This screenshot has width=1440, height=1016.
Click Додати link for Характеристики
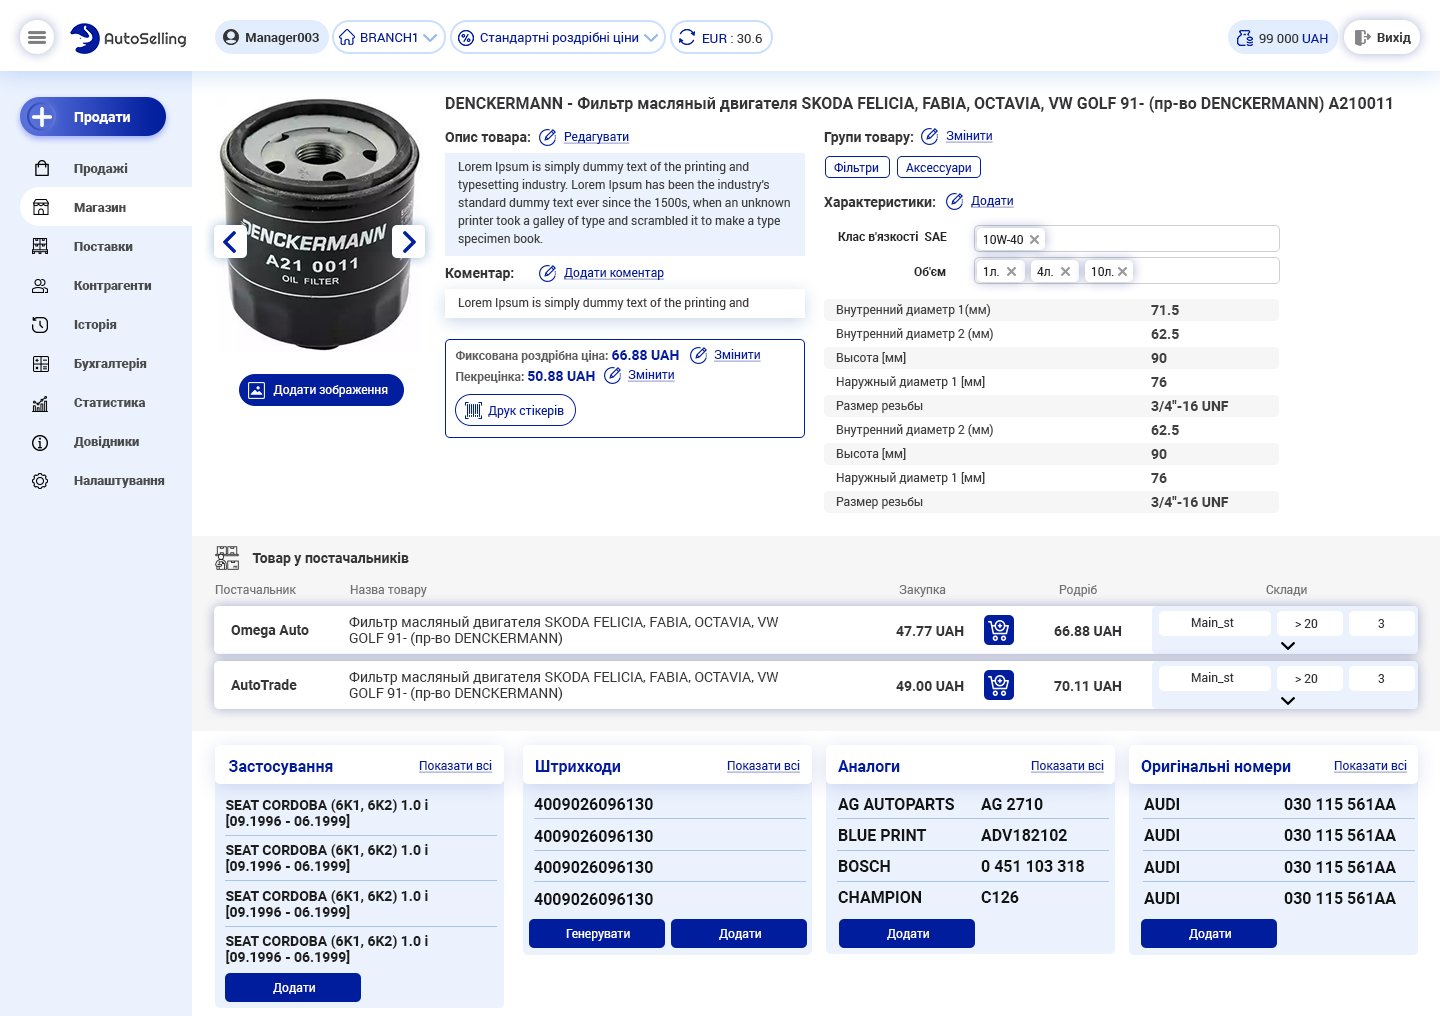pyautogui.click(x=992, y=201)
